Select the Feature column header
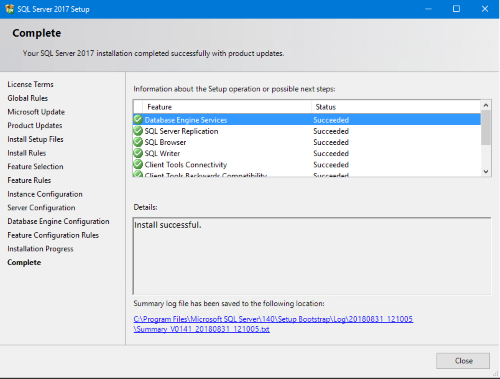Viewport: 500px width, 379px height. [227, 107]
